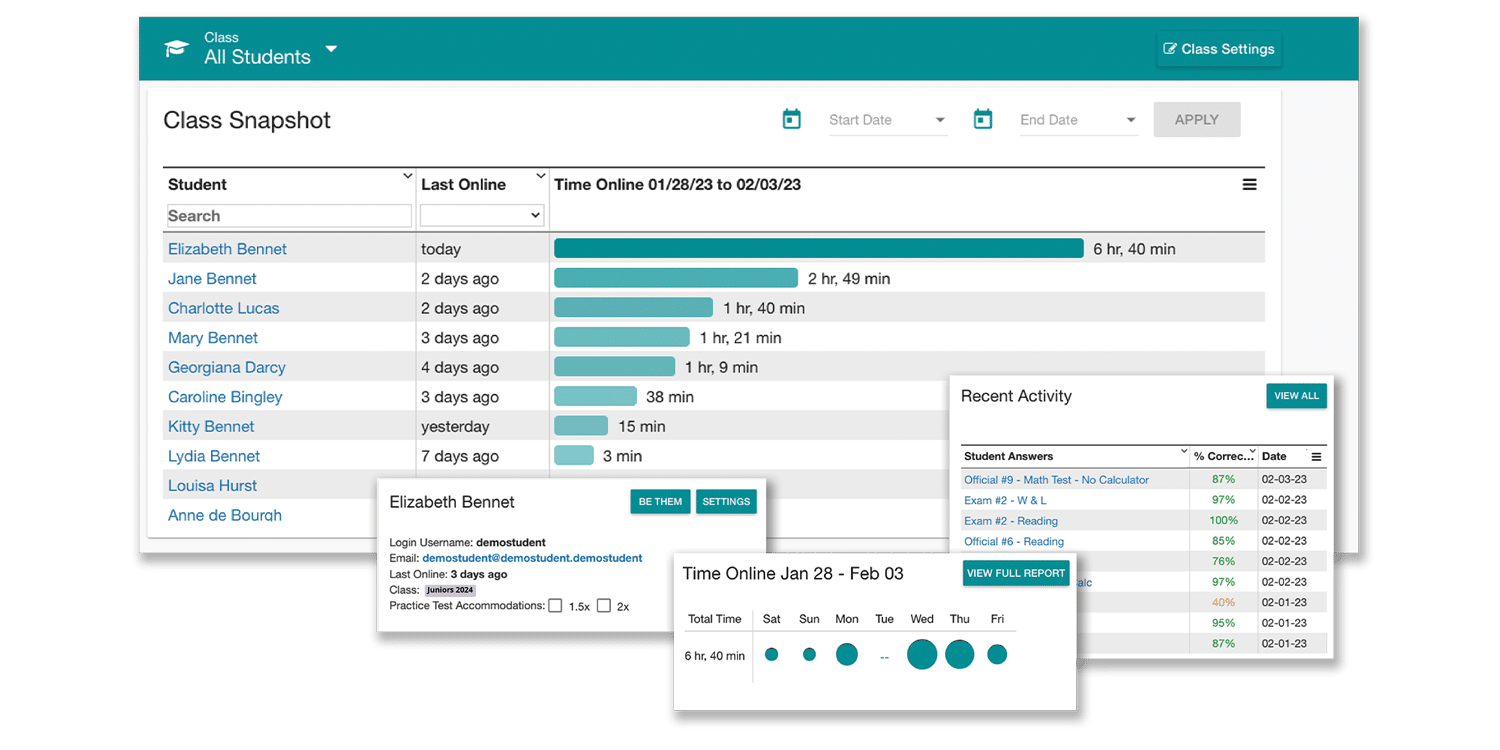Expand the Start Date dropdown arrow
The height and width of the screenshot is (750, 1500).
(x=941, y=119)
